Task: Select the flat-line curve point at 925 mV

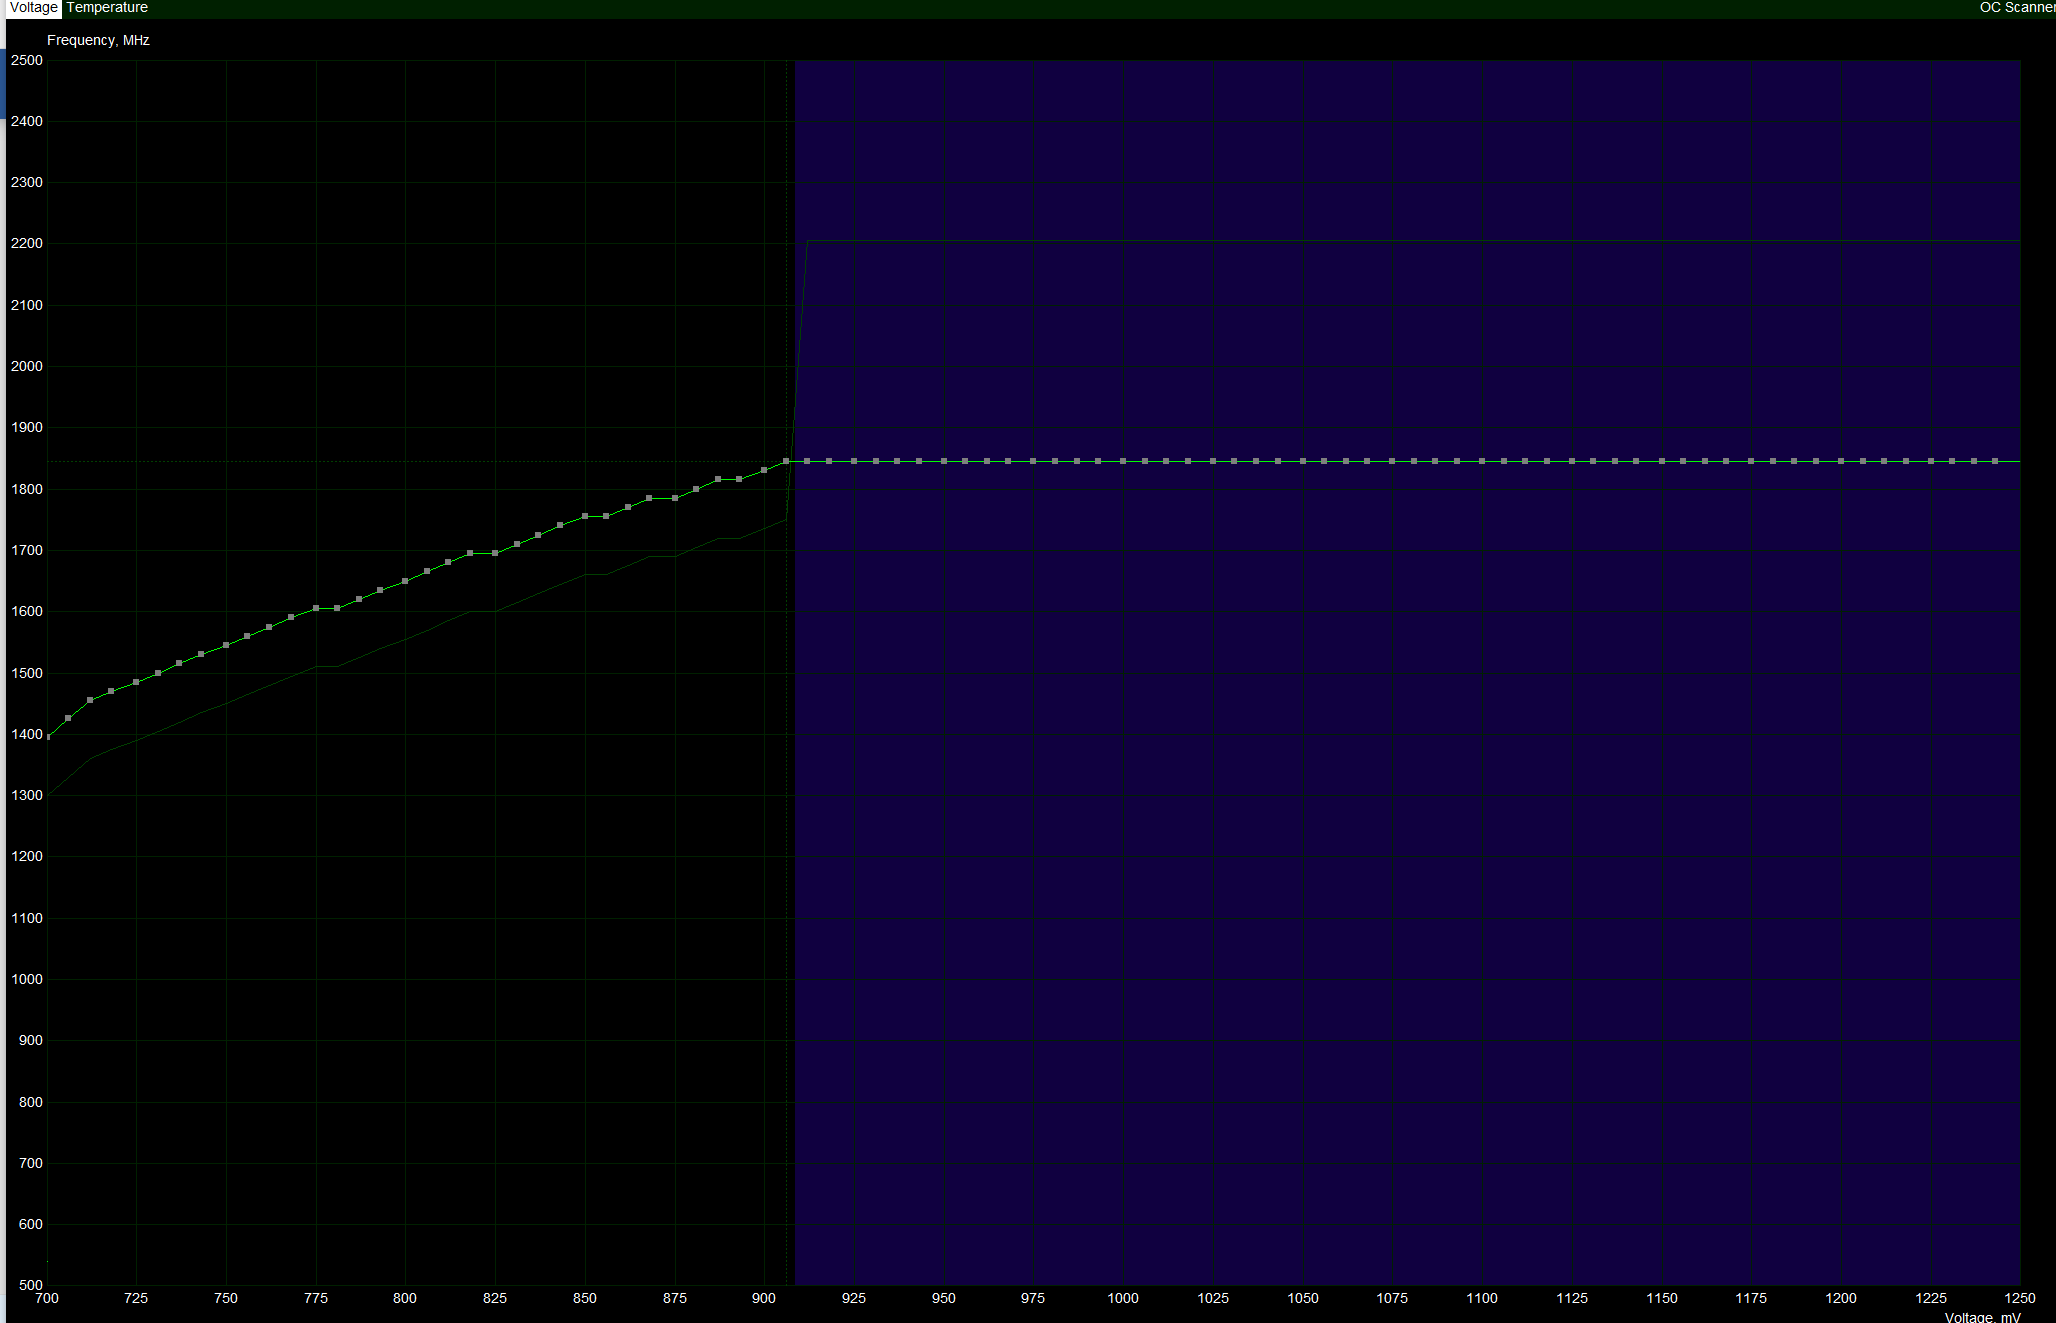Action: click(854, 461)
